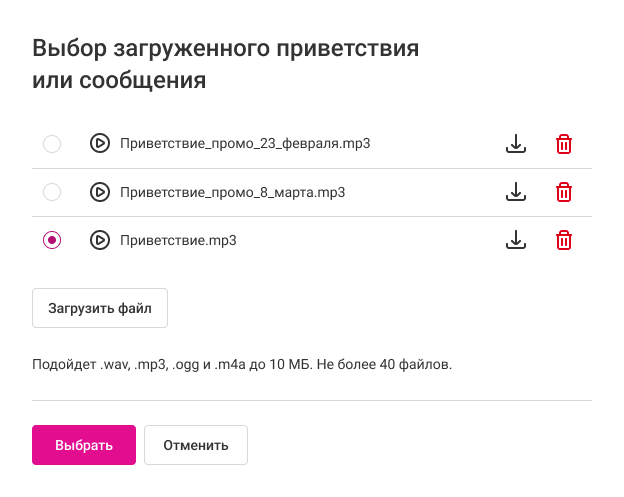This screenshot has width=624, height=497.
Task: Play Приветствие_промо_23_февраля.mp3 preview
Action: pyautogui.click(x=99, y=144)
